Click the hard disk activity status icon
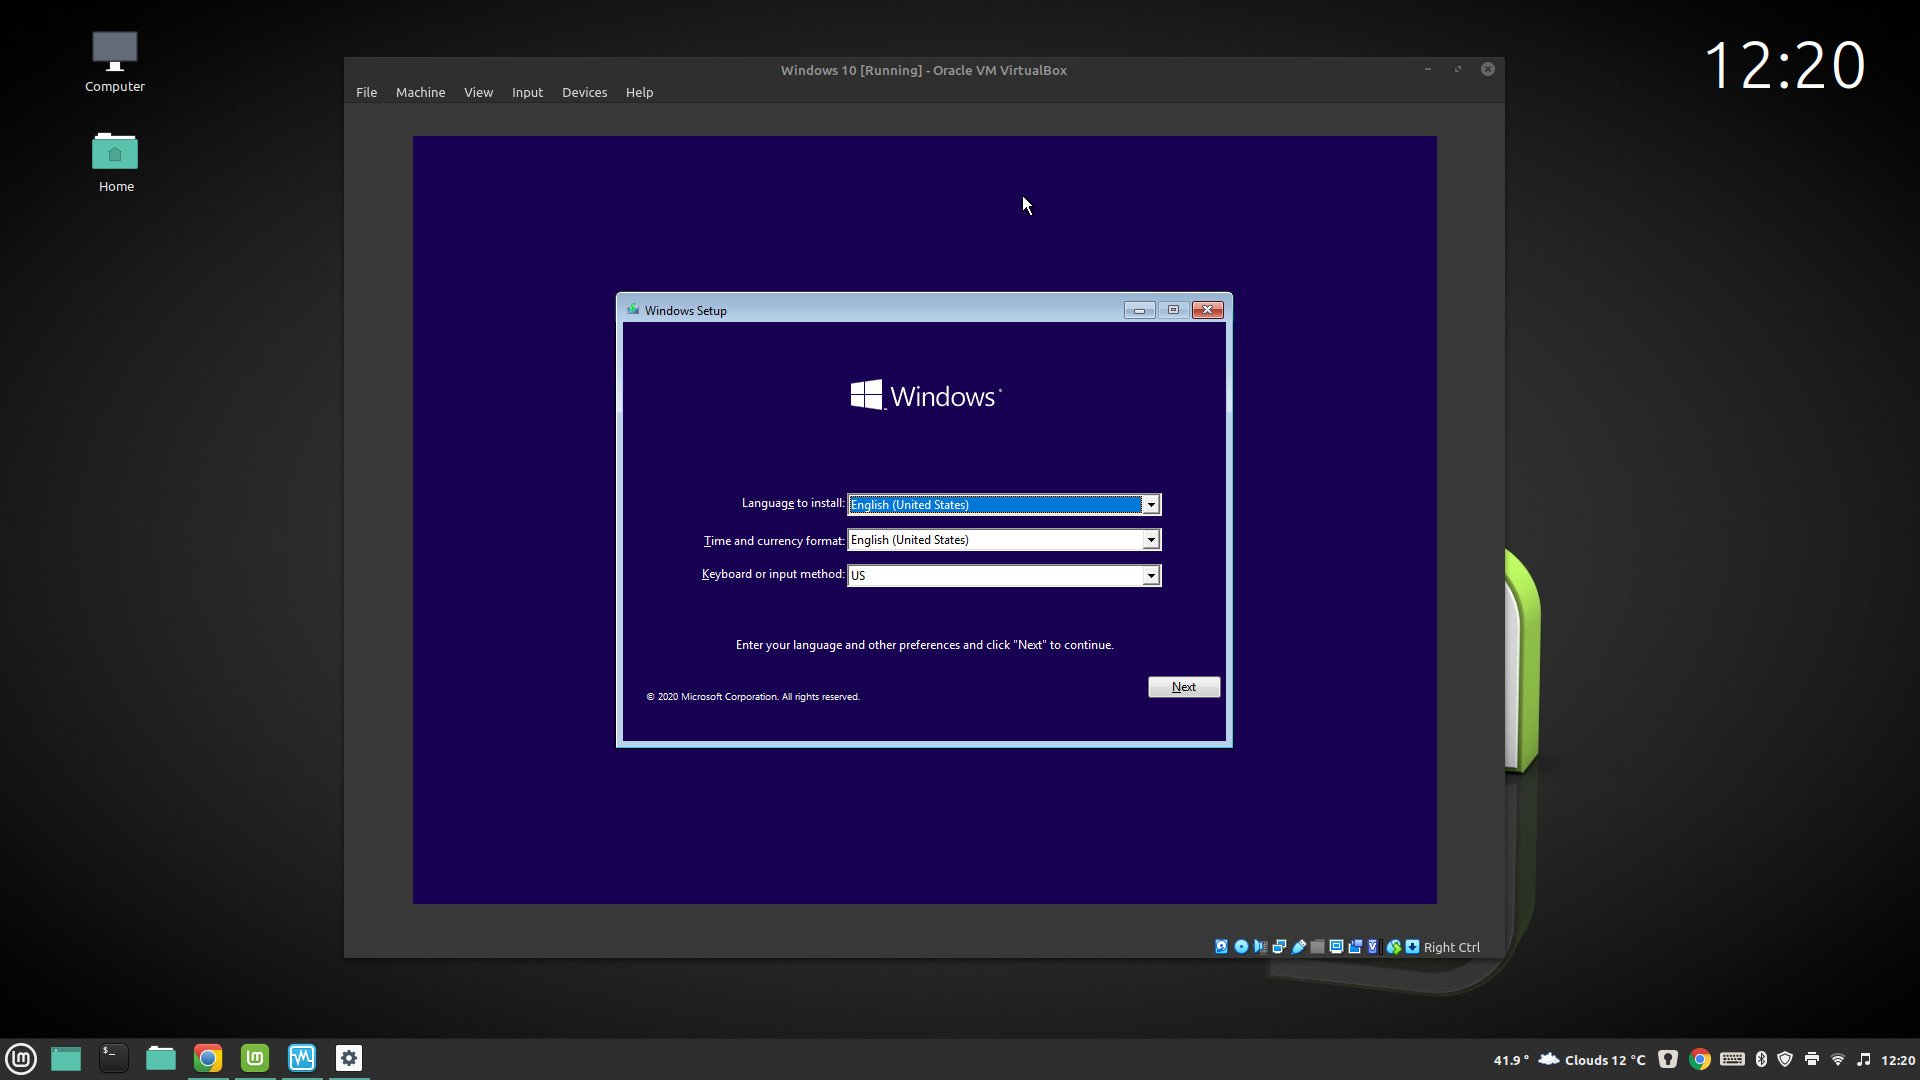Image resolution: width=1920 pixels, height=1080 pixels. point(1221,946)
